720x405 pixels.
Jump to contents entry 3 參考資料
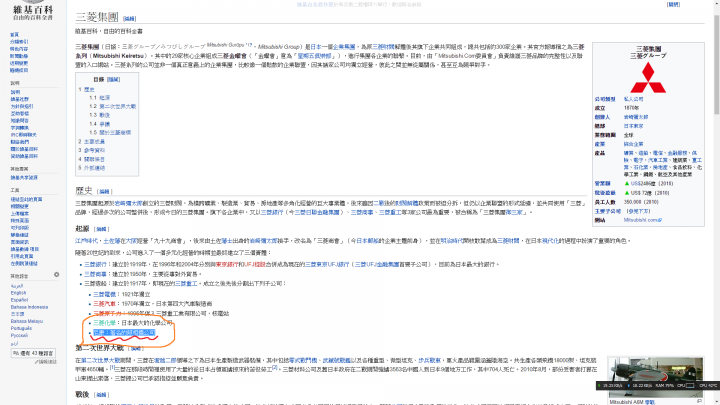click(91, 150)
